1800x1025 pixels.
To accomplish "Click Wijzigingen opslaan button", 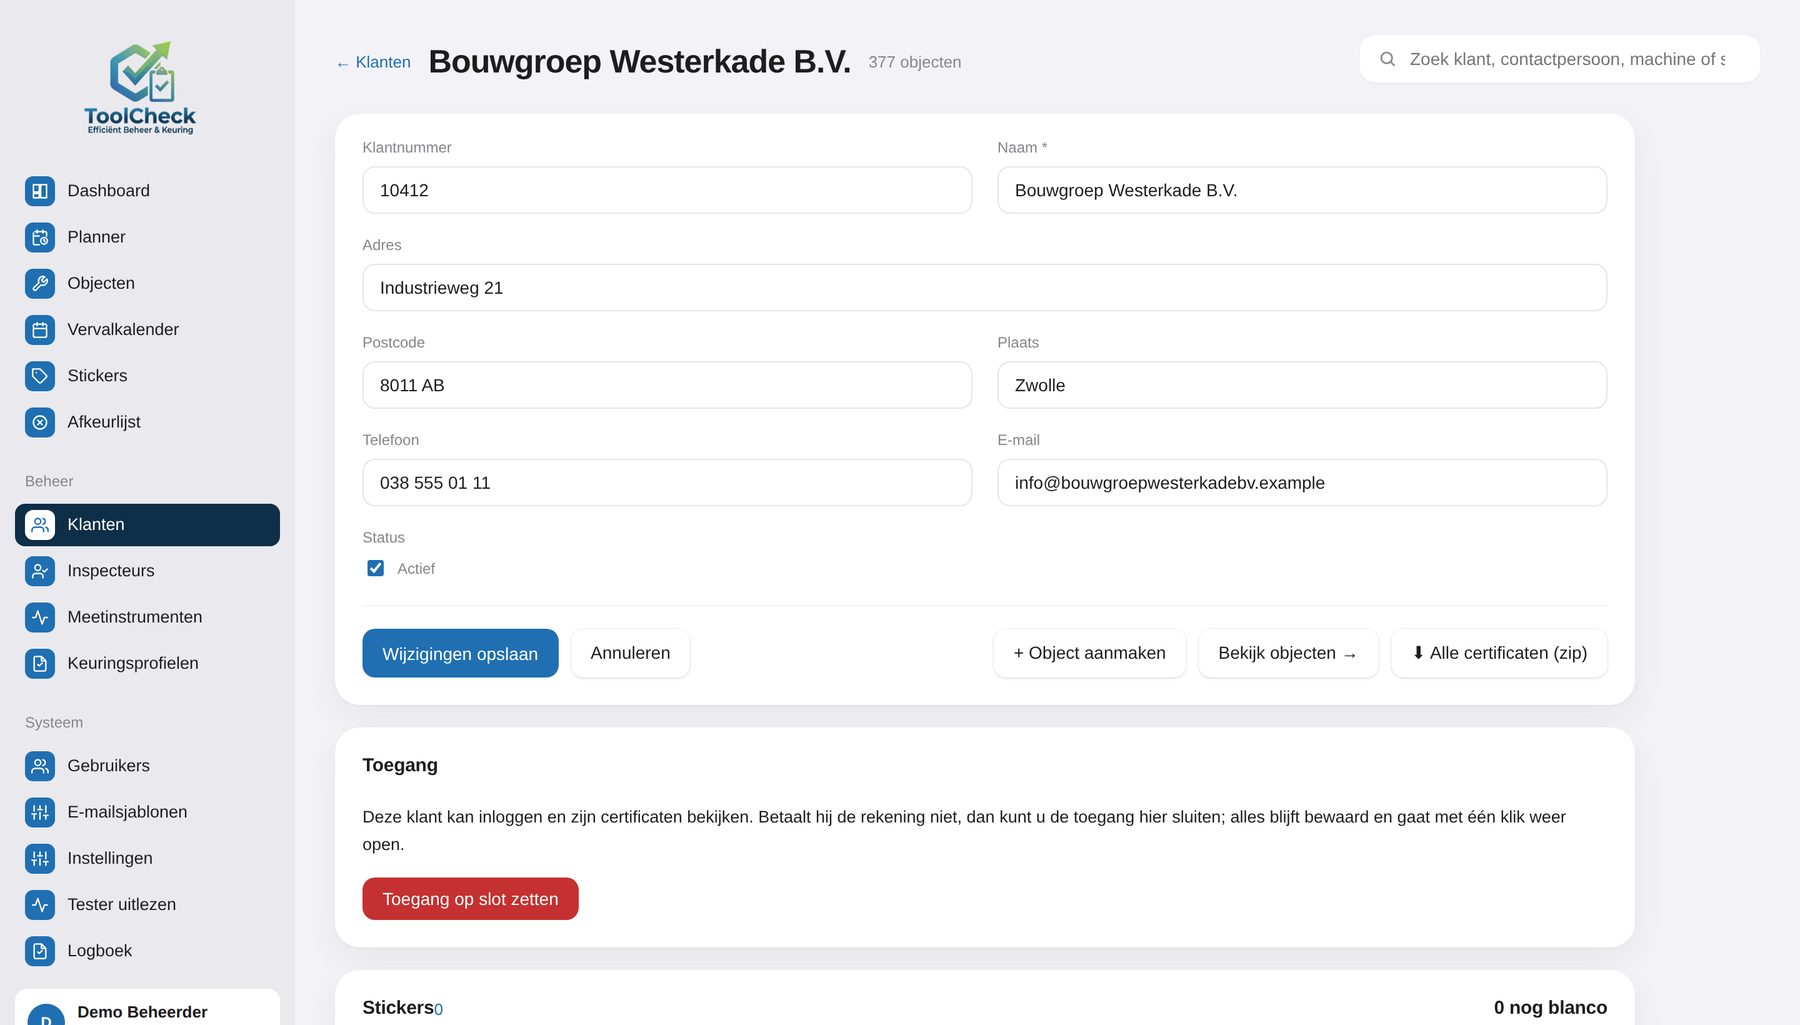I will coord(460,653).
